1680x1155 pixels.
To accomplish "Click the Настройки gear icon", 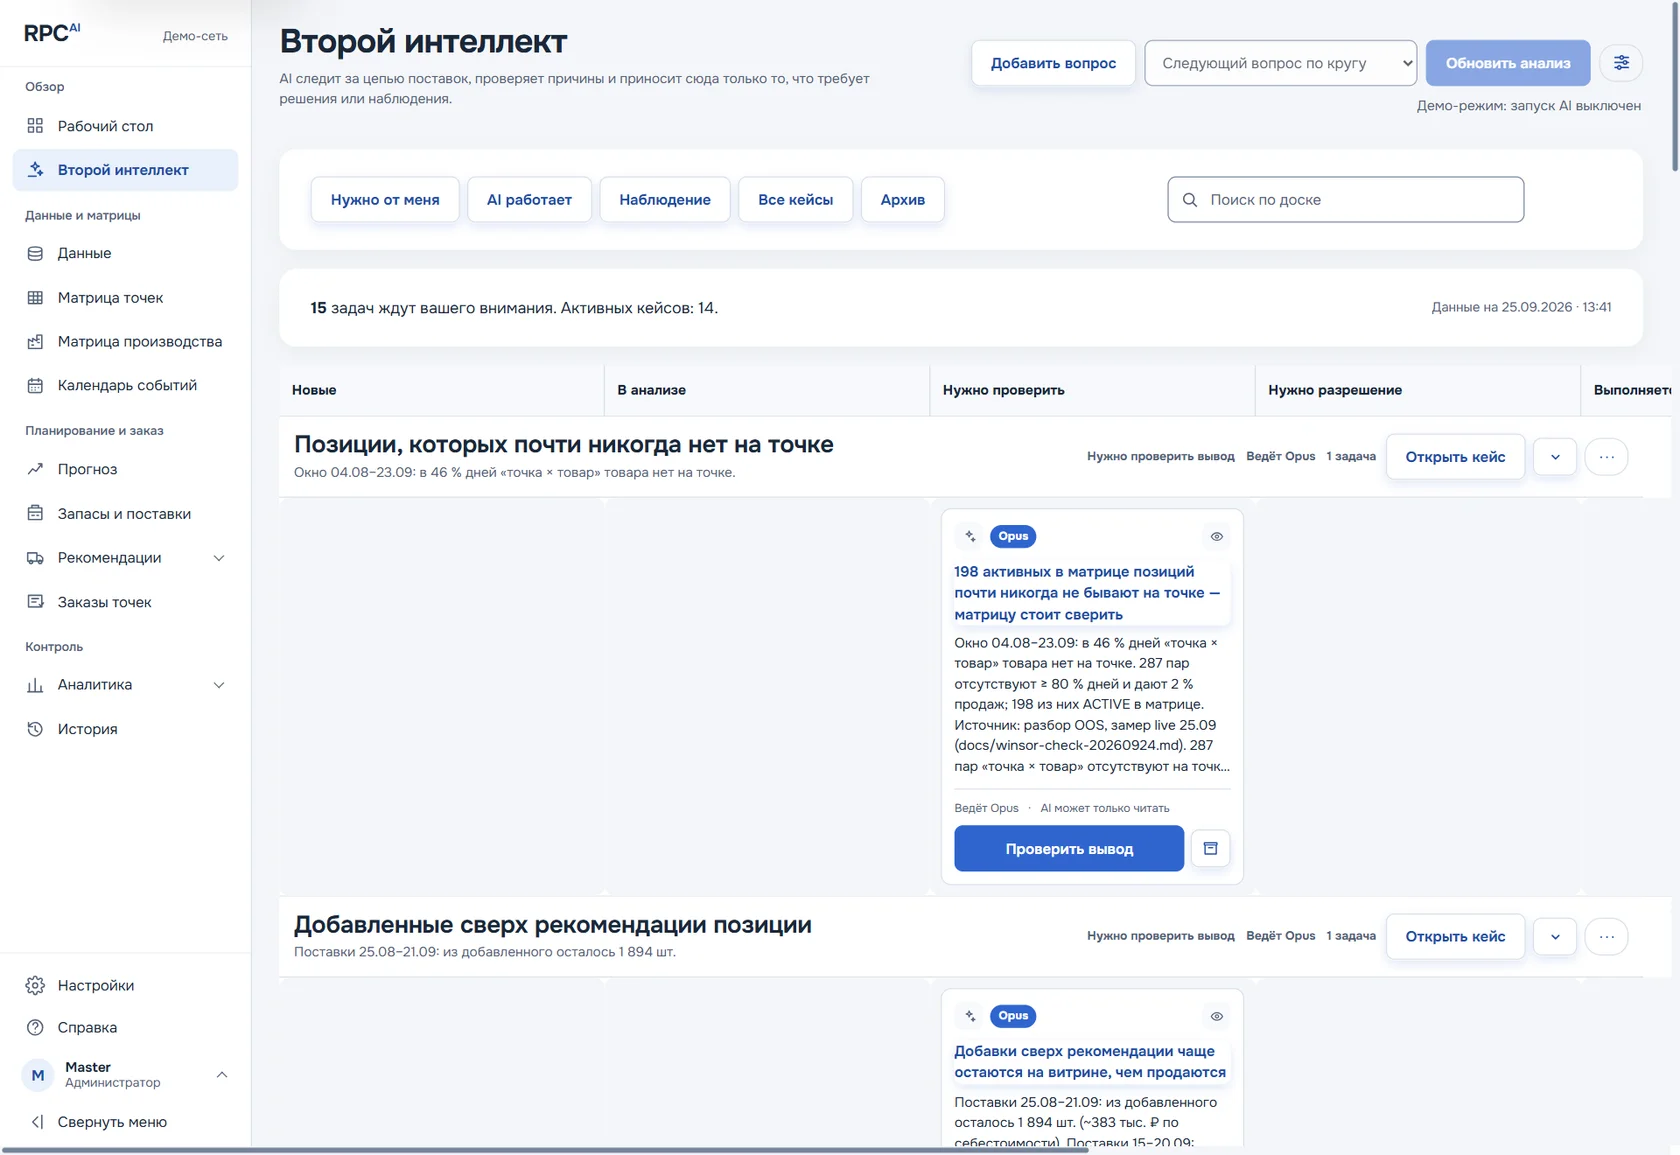I will tap(35, 986).
